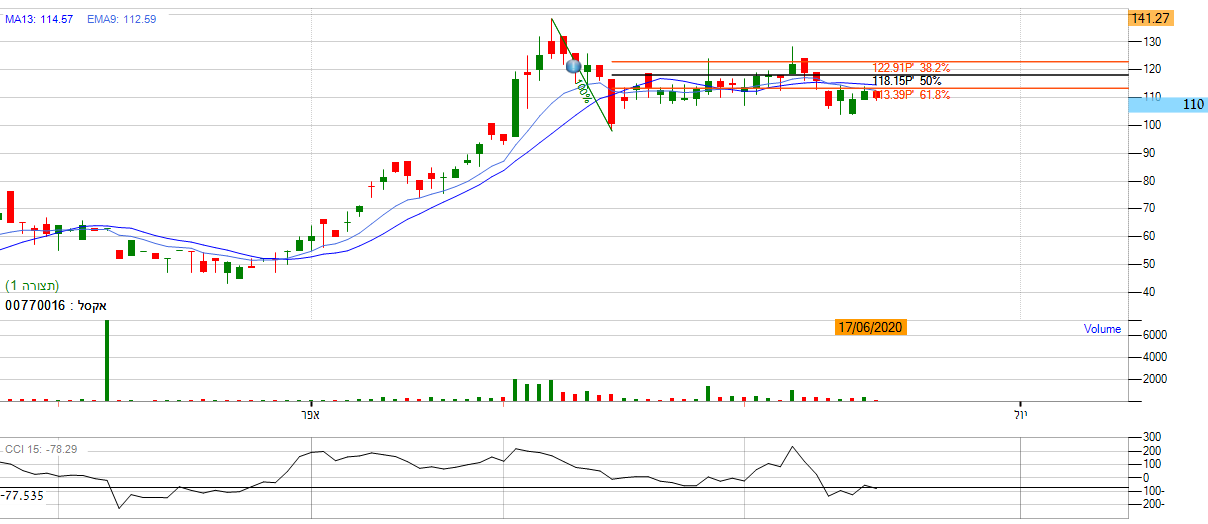Select the 50% Fibonacci level label
Viewport: 1208px width, 524px height.
click(906, 81)
